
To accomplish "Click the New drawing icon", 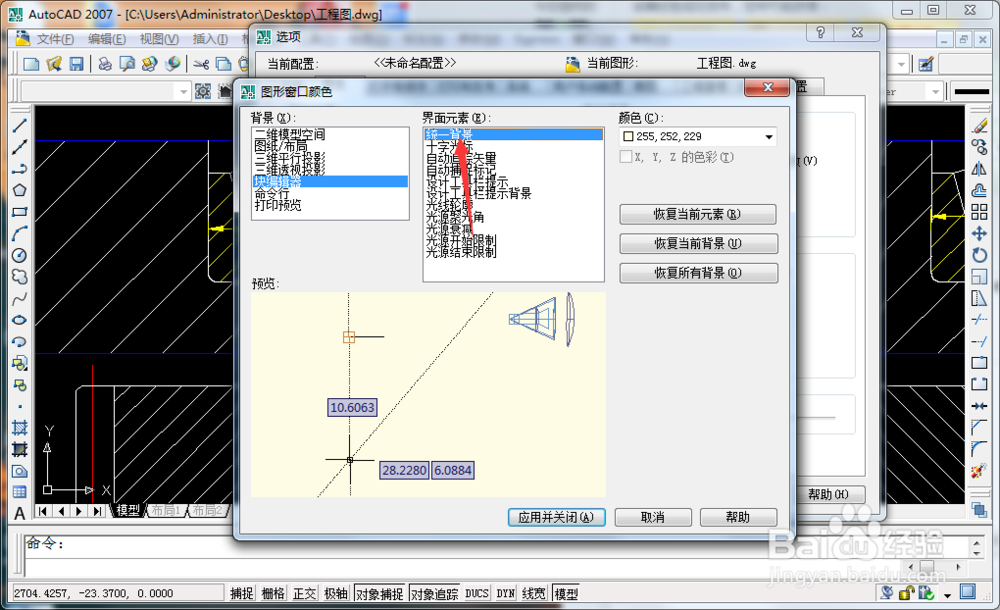I will click(x=31, y=64).
